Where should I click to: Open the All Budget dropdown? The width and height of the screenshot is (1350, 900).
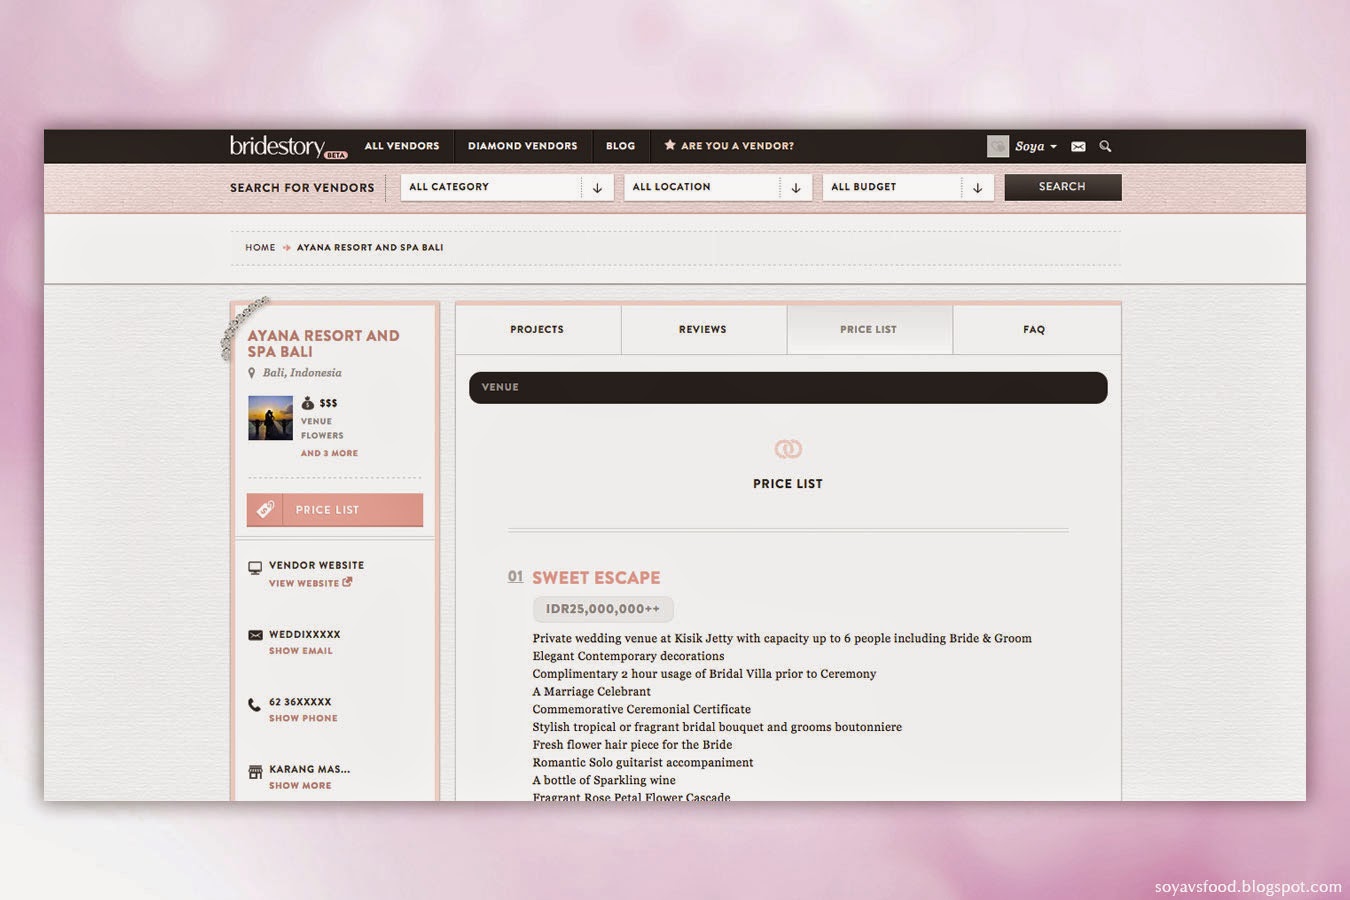pyautogui.click(x=908, y=187)
